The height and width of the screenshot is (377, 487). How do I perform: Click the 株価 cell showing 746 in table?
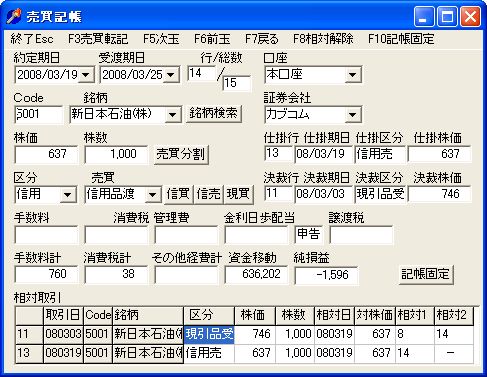click(255, 334)
